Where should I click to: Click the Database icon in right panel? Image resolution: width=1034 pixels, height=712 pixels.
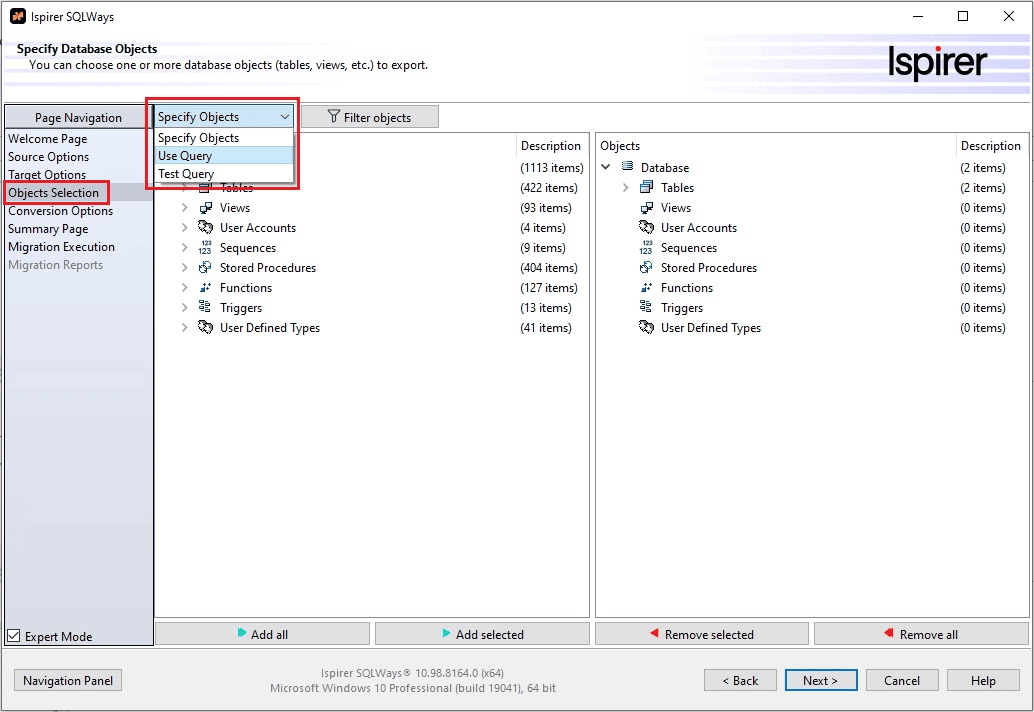pyautogui.click(x=627, y=168)
